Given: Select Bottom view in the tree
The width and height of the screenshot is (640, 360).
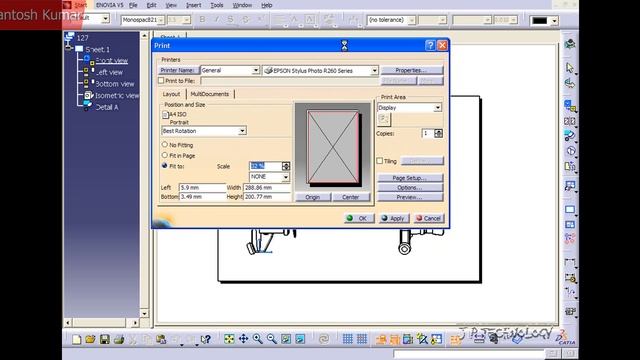Looking at the screenshot, I should [115, 84].
